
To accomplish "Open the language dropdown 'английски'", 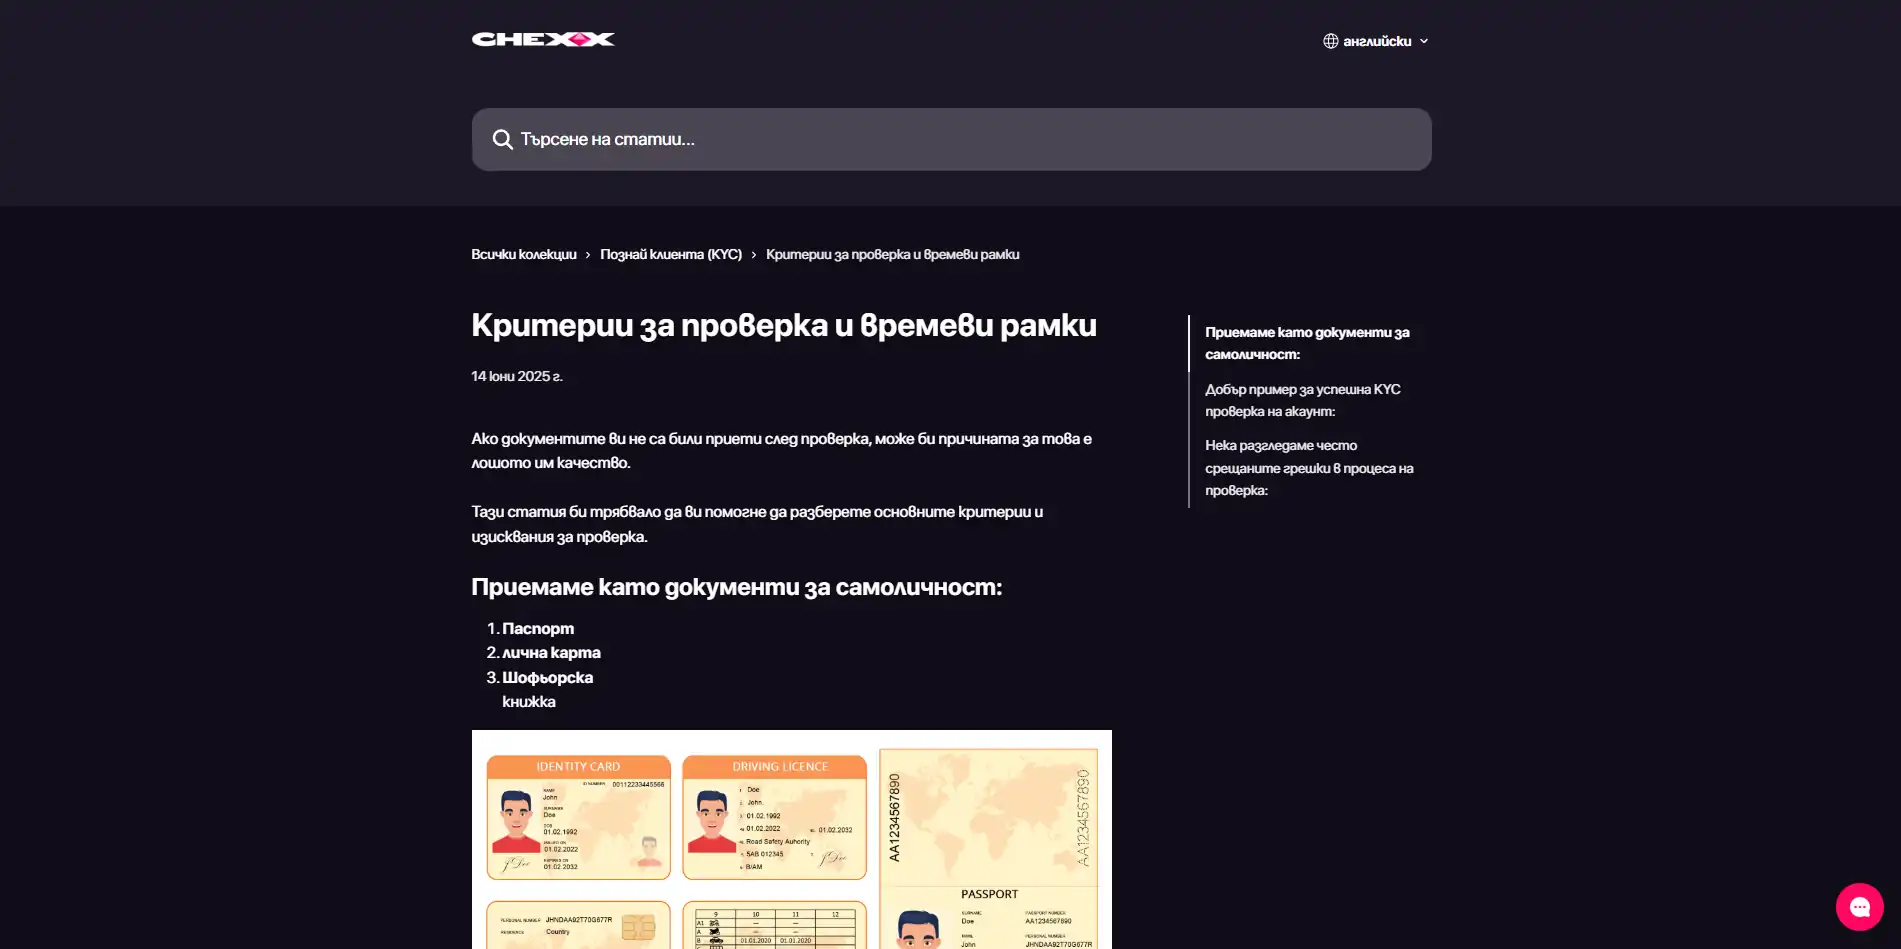I will (1376, 41).
